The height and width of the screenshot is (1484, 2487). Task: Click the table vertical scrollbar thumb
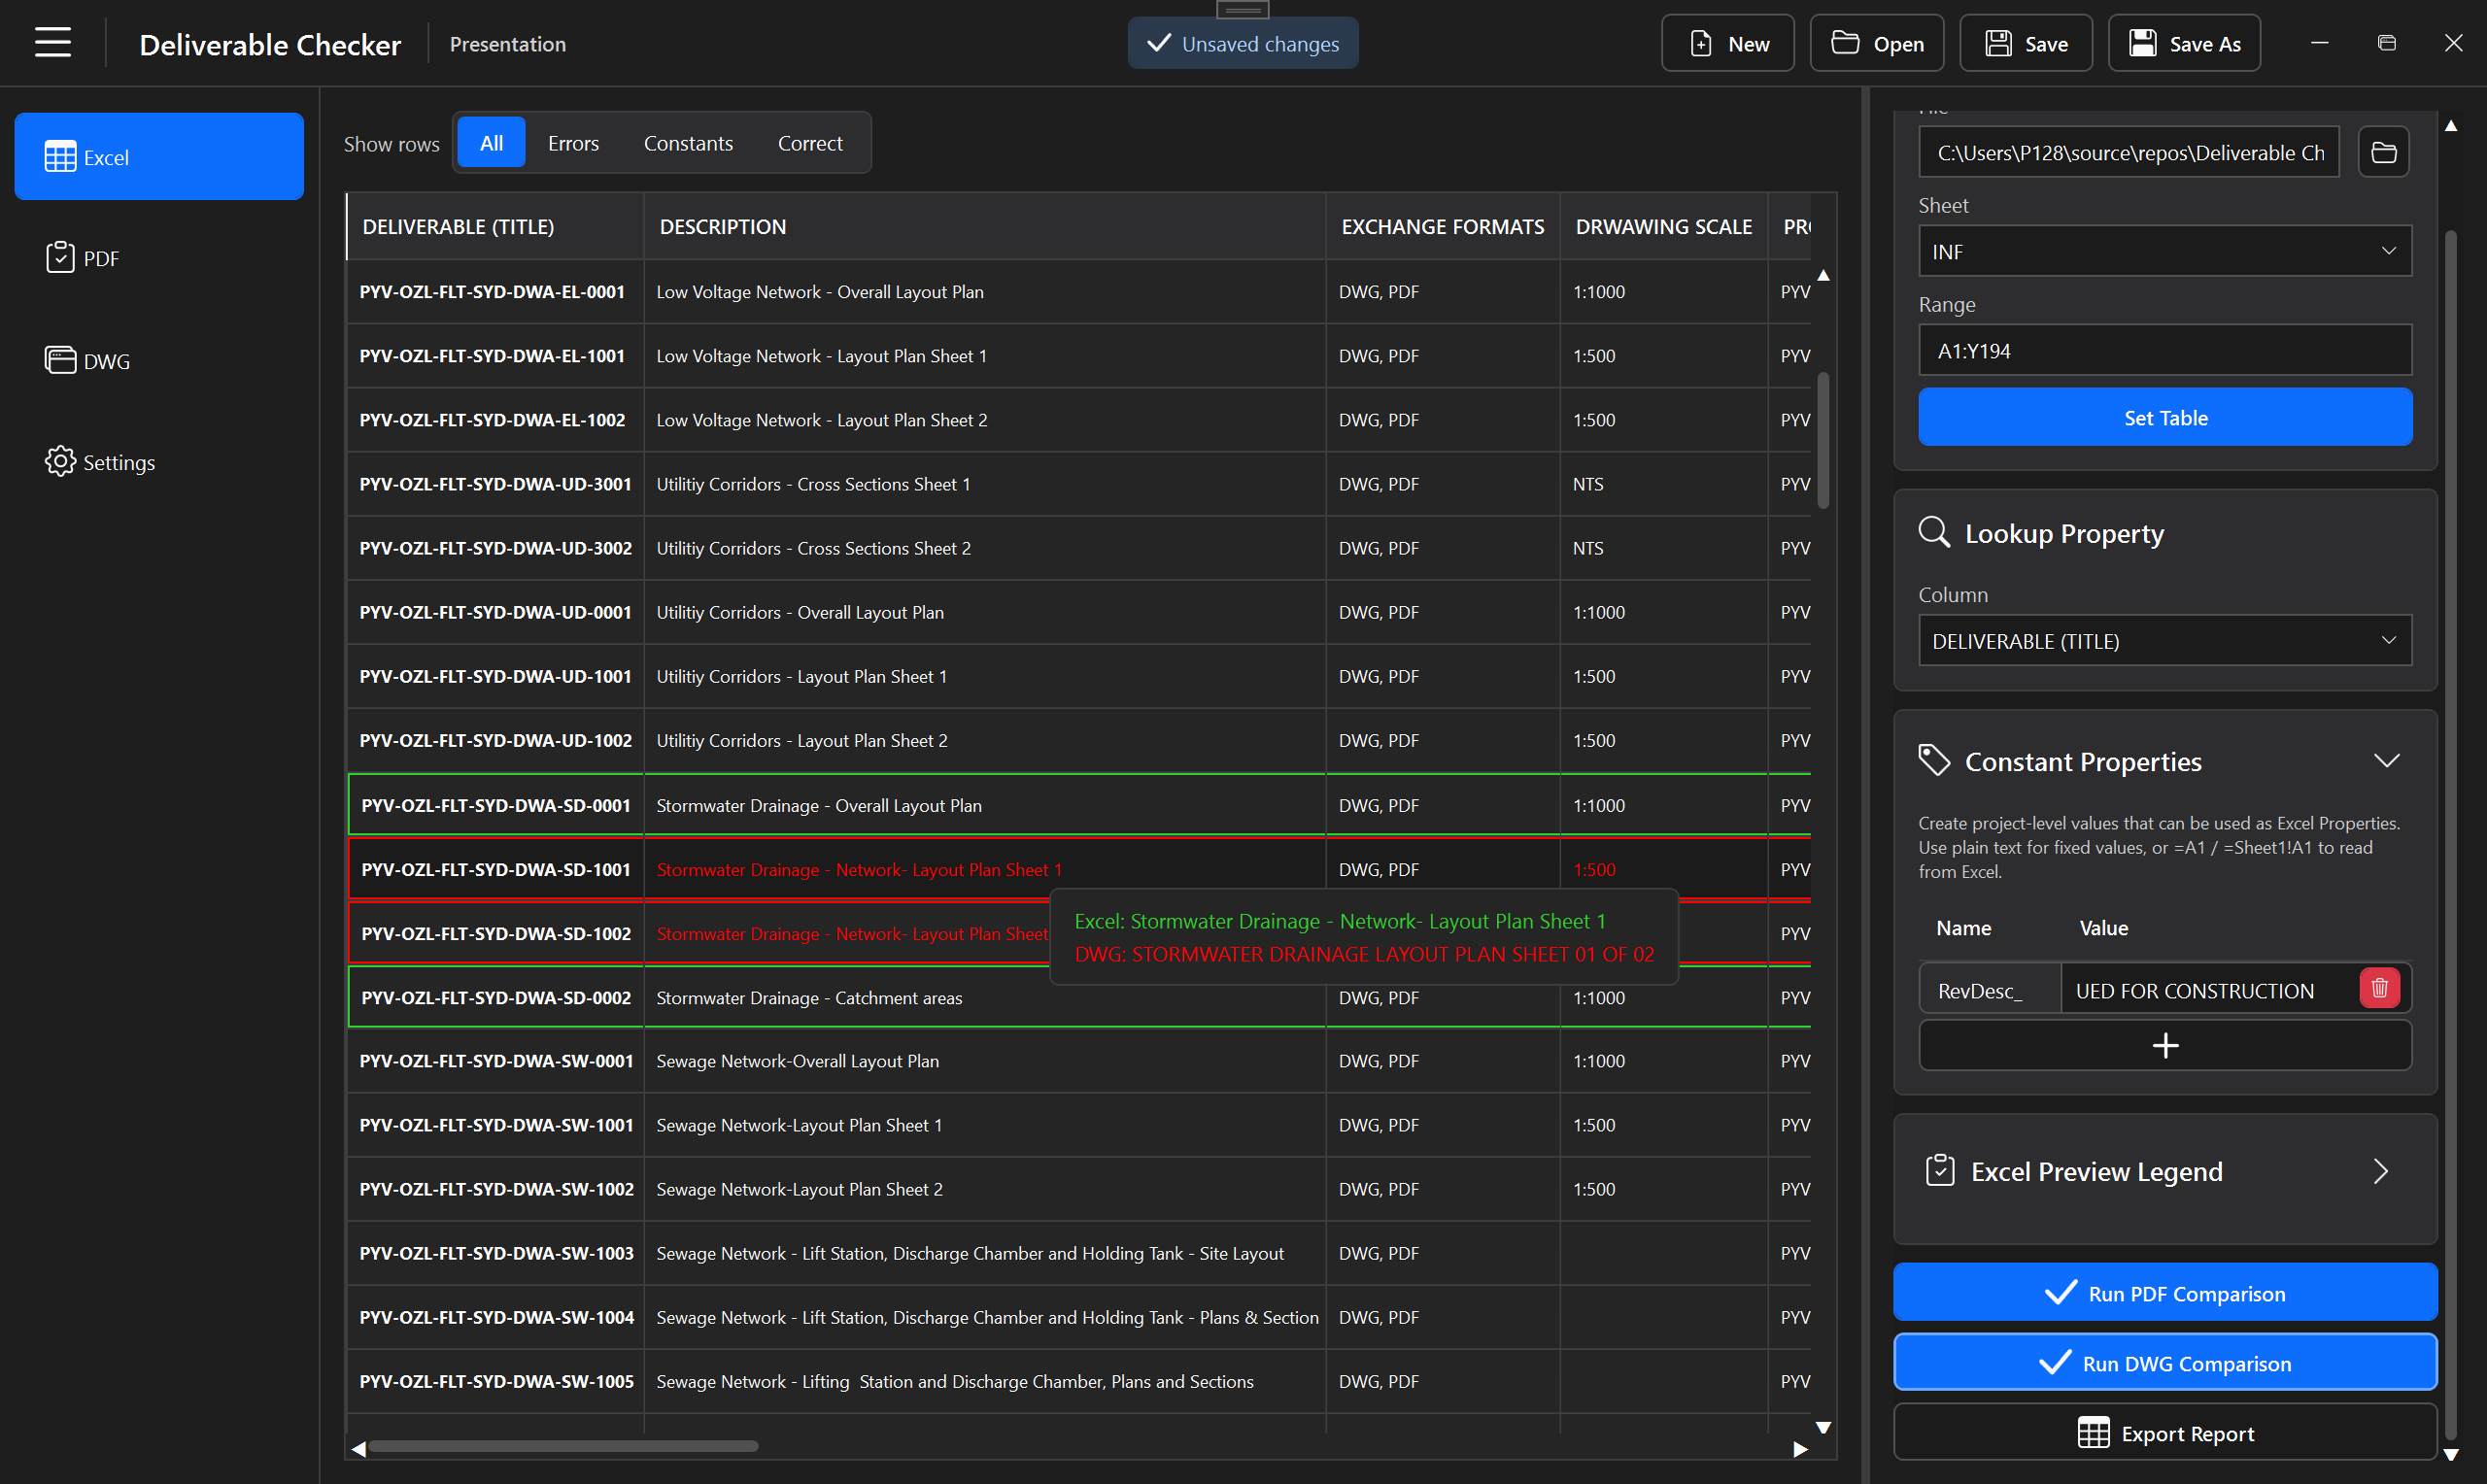click(1823, 440)
